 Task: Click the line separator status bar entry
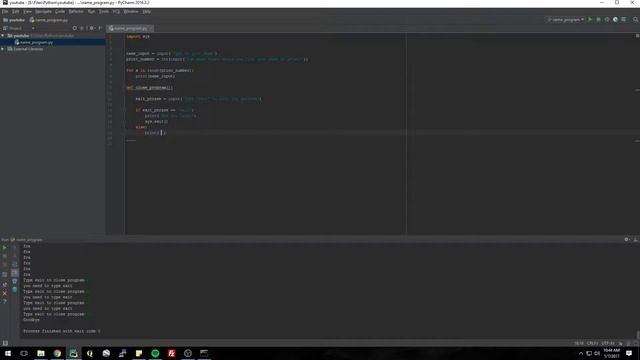[x=592, y=343]
